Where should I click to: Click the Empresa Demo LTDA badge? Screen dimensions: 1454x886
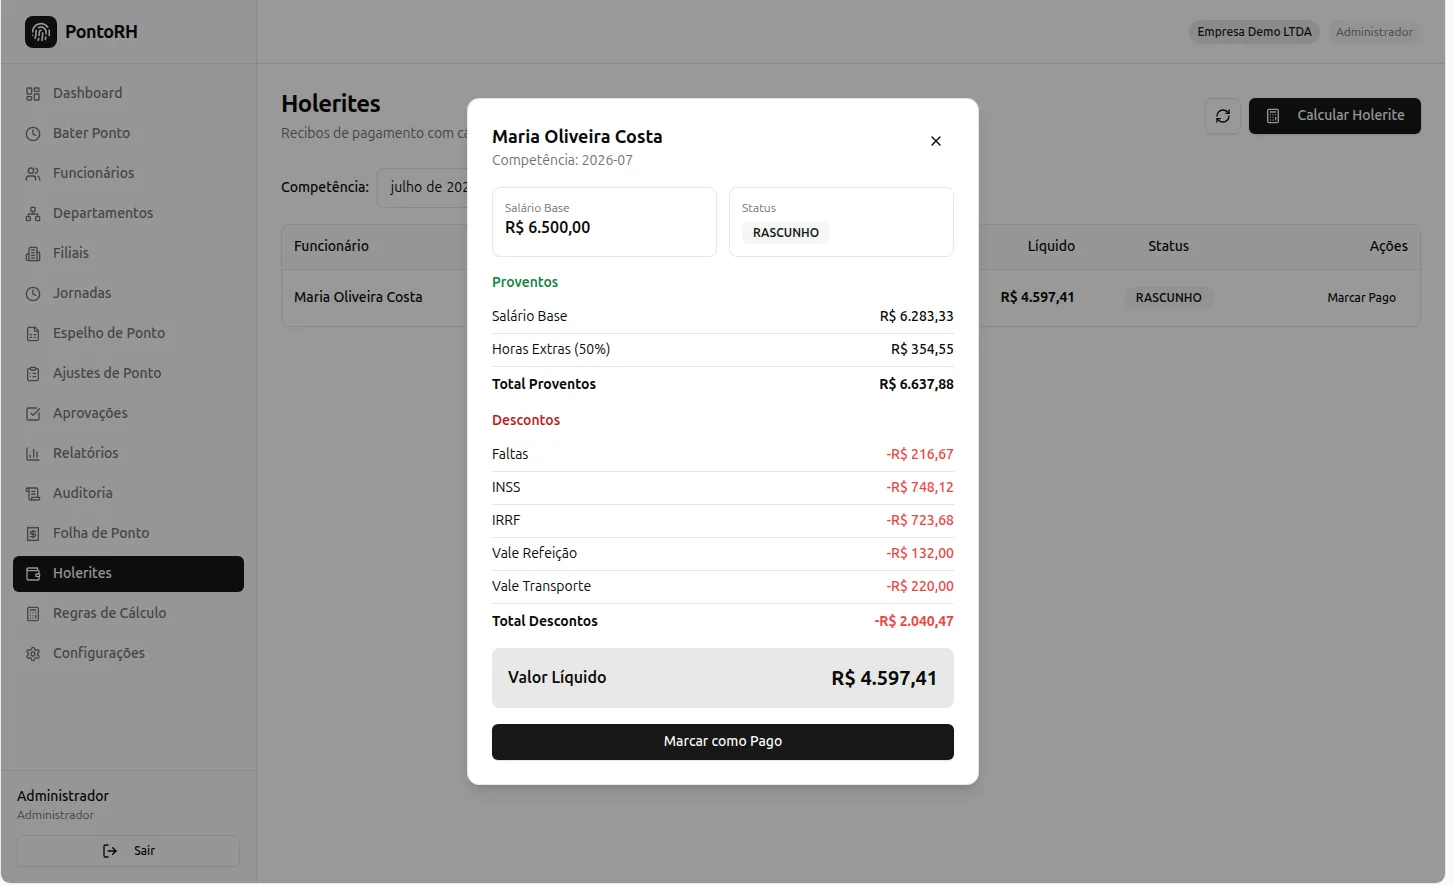pyautogui.click(x=1254, y=32)
